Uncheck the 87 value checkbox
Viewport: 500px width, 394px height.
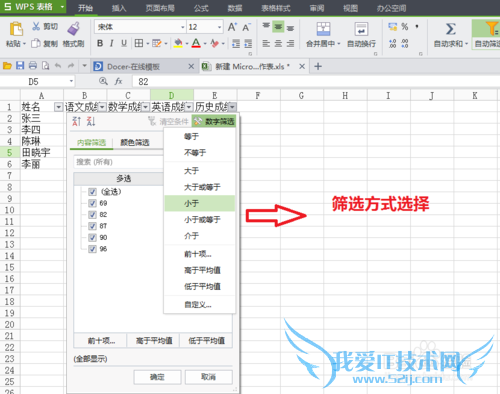92,226
